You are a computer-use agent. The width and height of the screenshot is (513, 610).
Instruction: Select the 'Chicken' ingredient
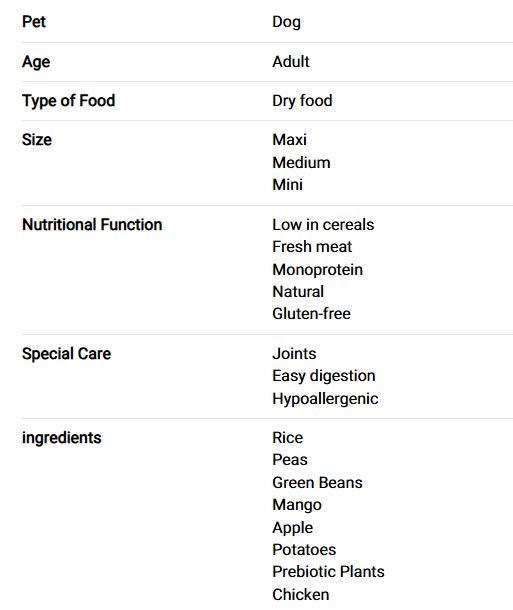pos(301,595)
